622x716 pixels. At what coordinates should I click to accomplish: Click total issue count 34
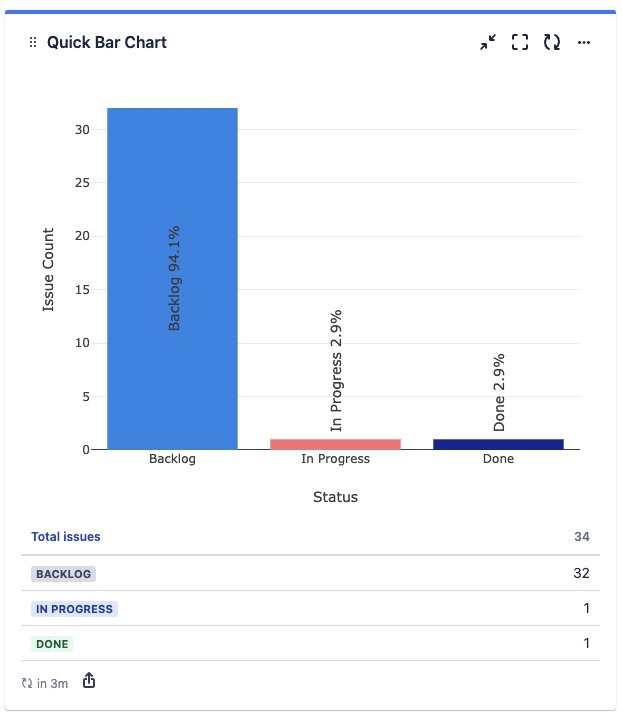coord(581,537)
